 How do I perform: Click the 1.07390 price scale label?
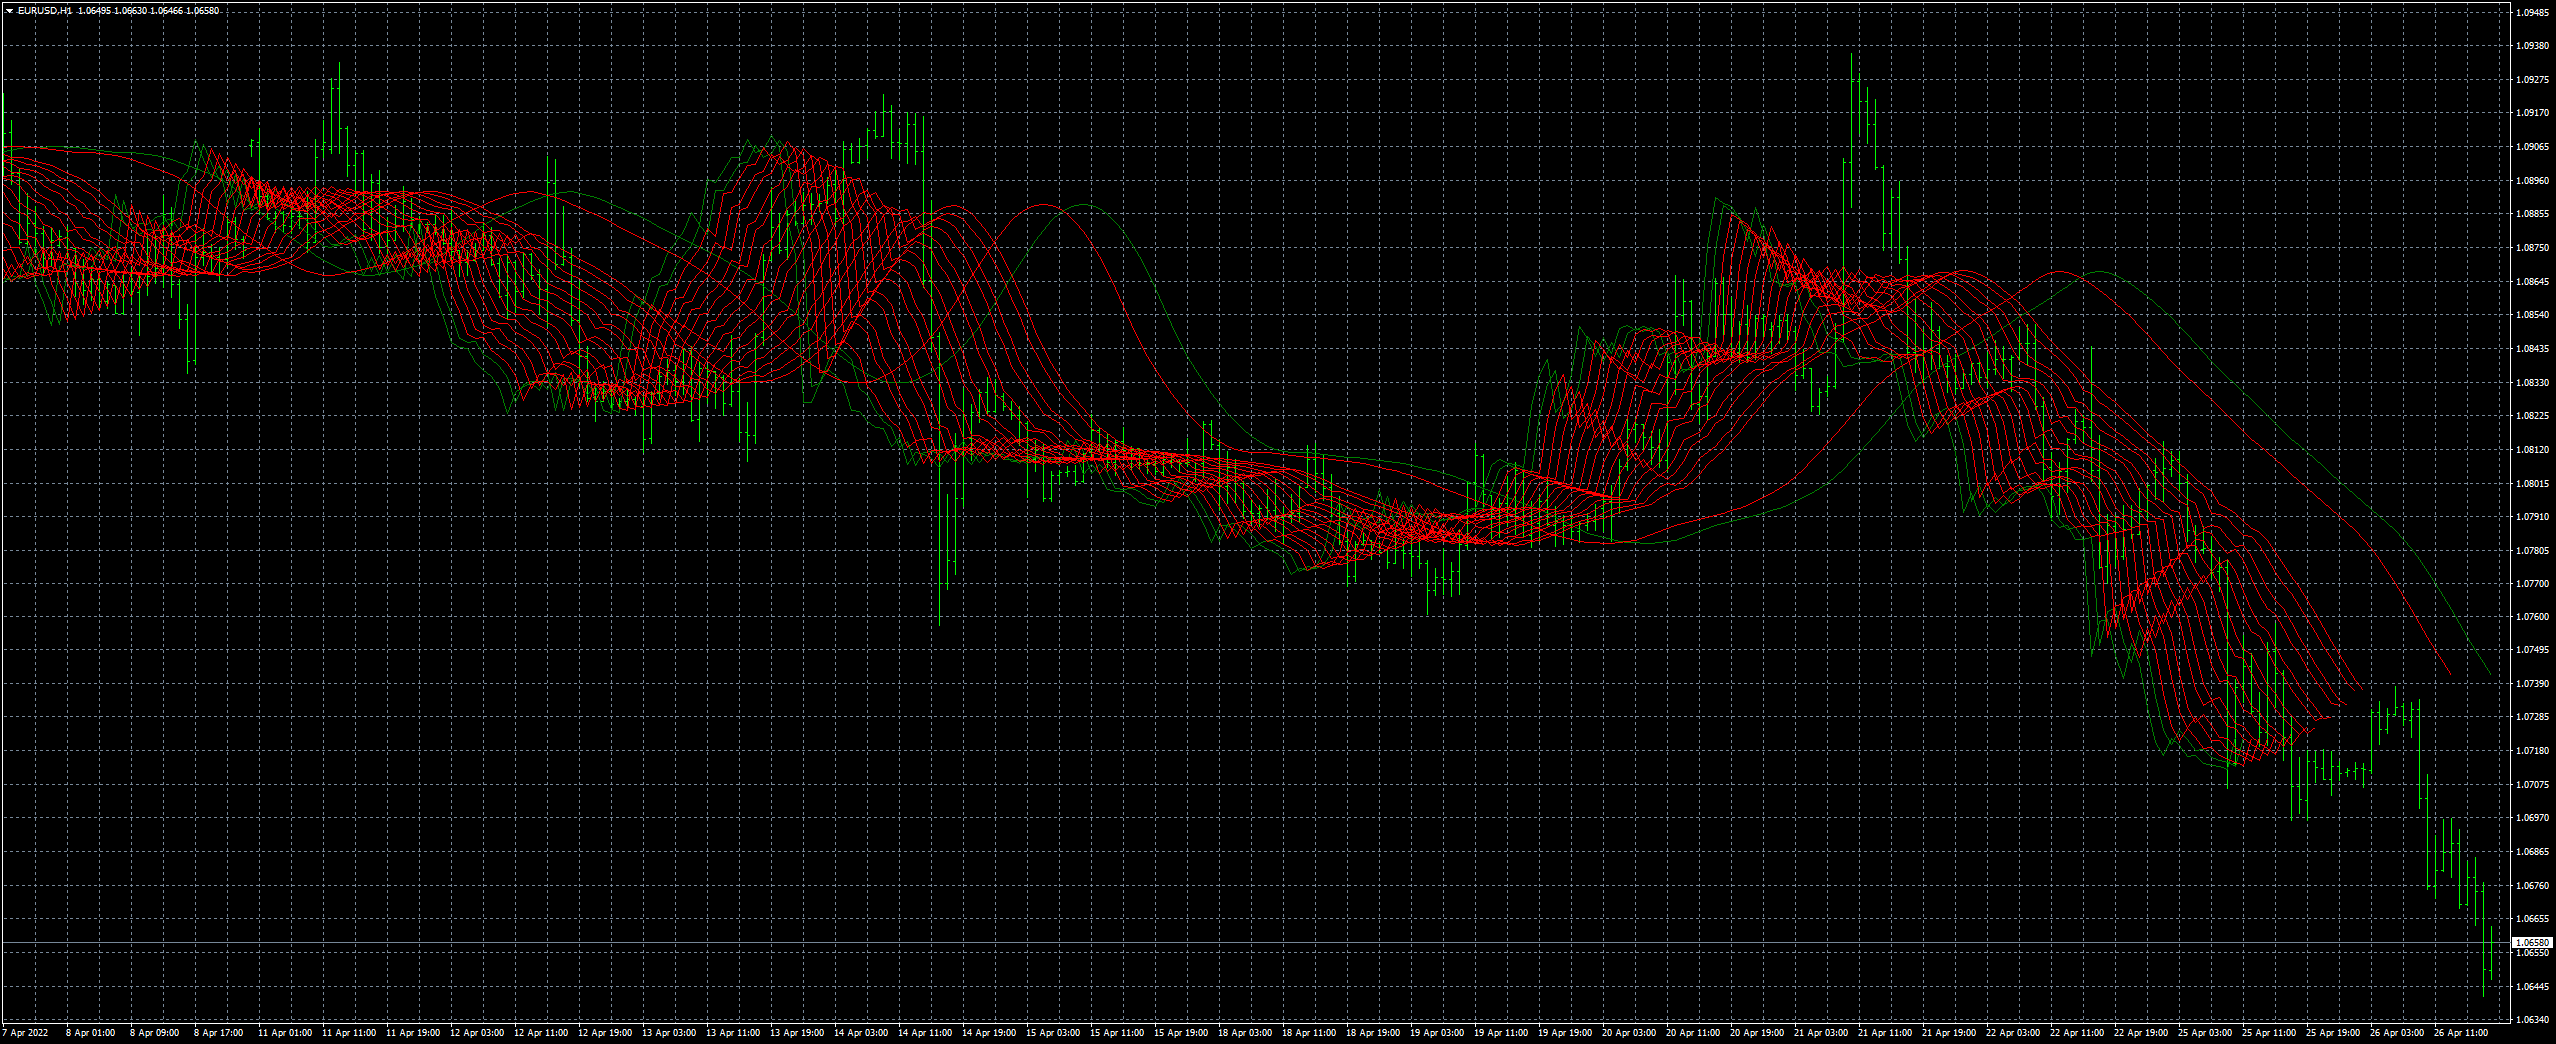(x=2532, y=684)
